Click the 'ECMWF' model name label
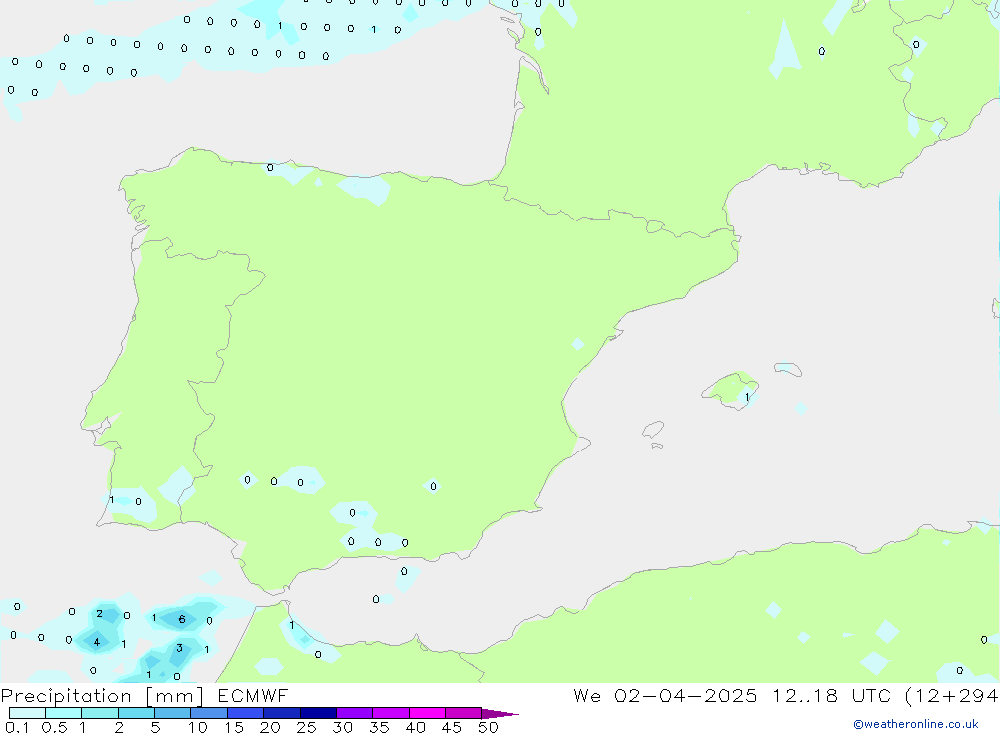1000x733 pixels. (253, 695)
